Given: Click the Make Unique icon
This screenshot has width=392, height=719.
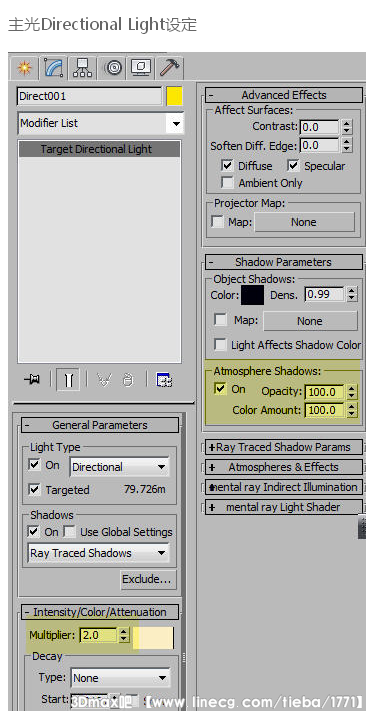Looking at the screenshot, I should pyautogui.click(x=105, y=380).
